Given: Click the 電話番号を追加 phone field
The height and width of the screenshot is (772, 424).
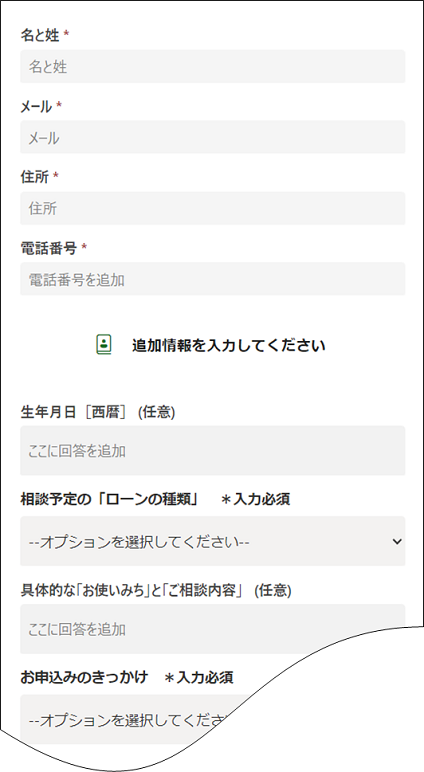Looking at the screenshot, I should click(213, 279).
